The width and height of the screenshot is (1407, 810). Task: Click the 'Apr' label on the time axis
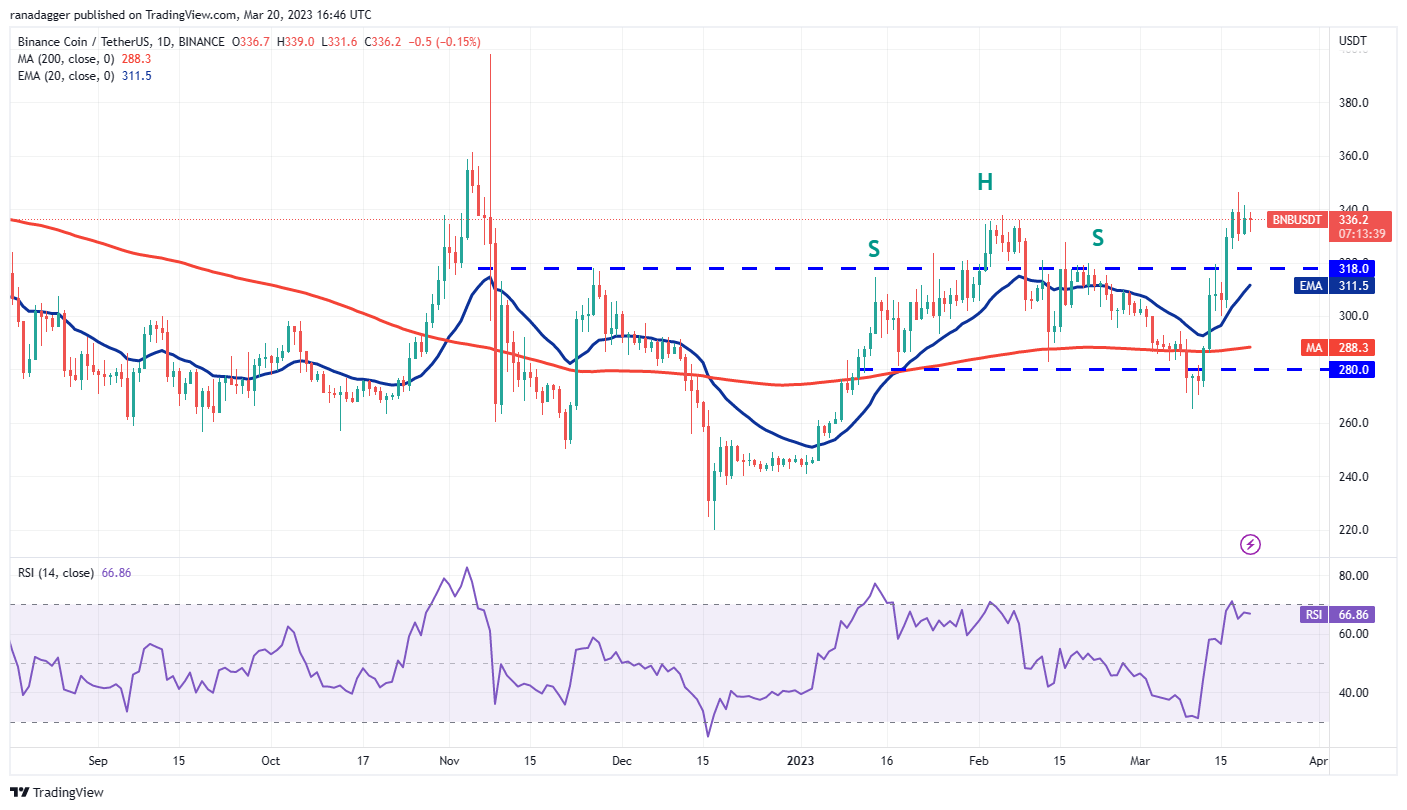pos(1318,760)
